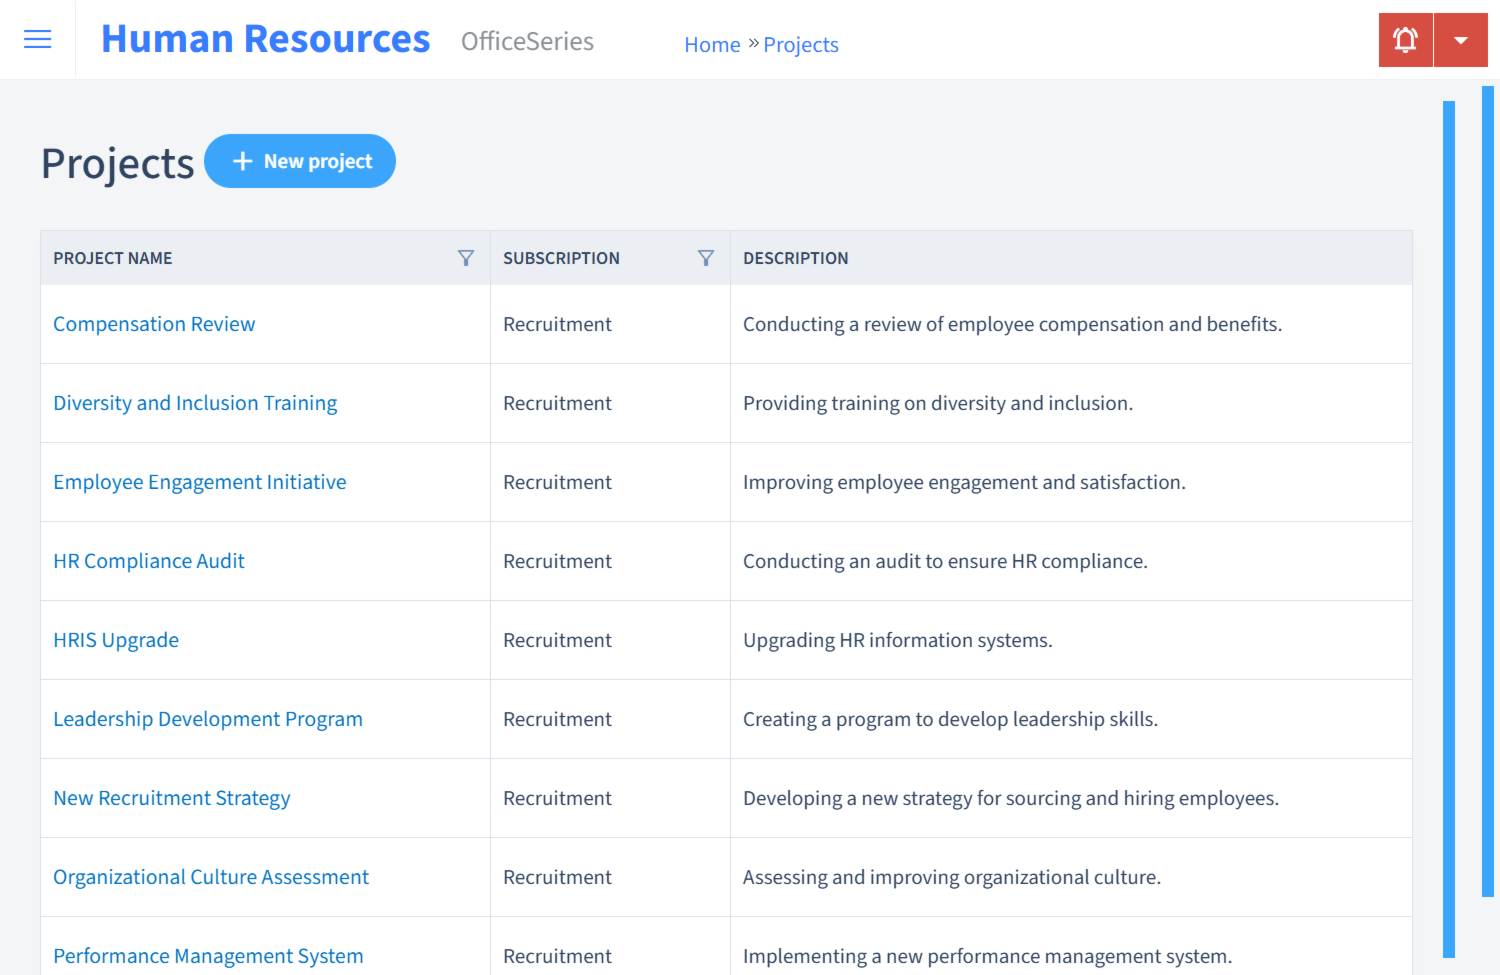This screenshot has height=975, width=1500.
Task: Open Diversity and Inclusion Training project
Action: pos(195,402)
